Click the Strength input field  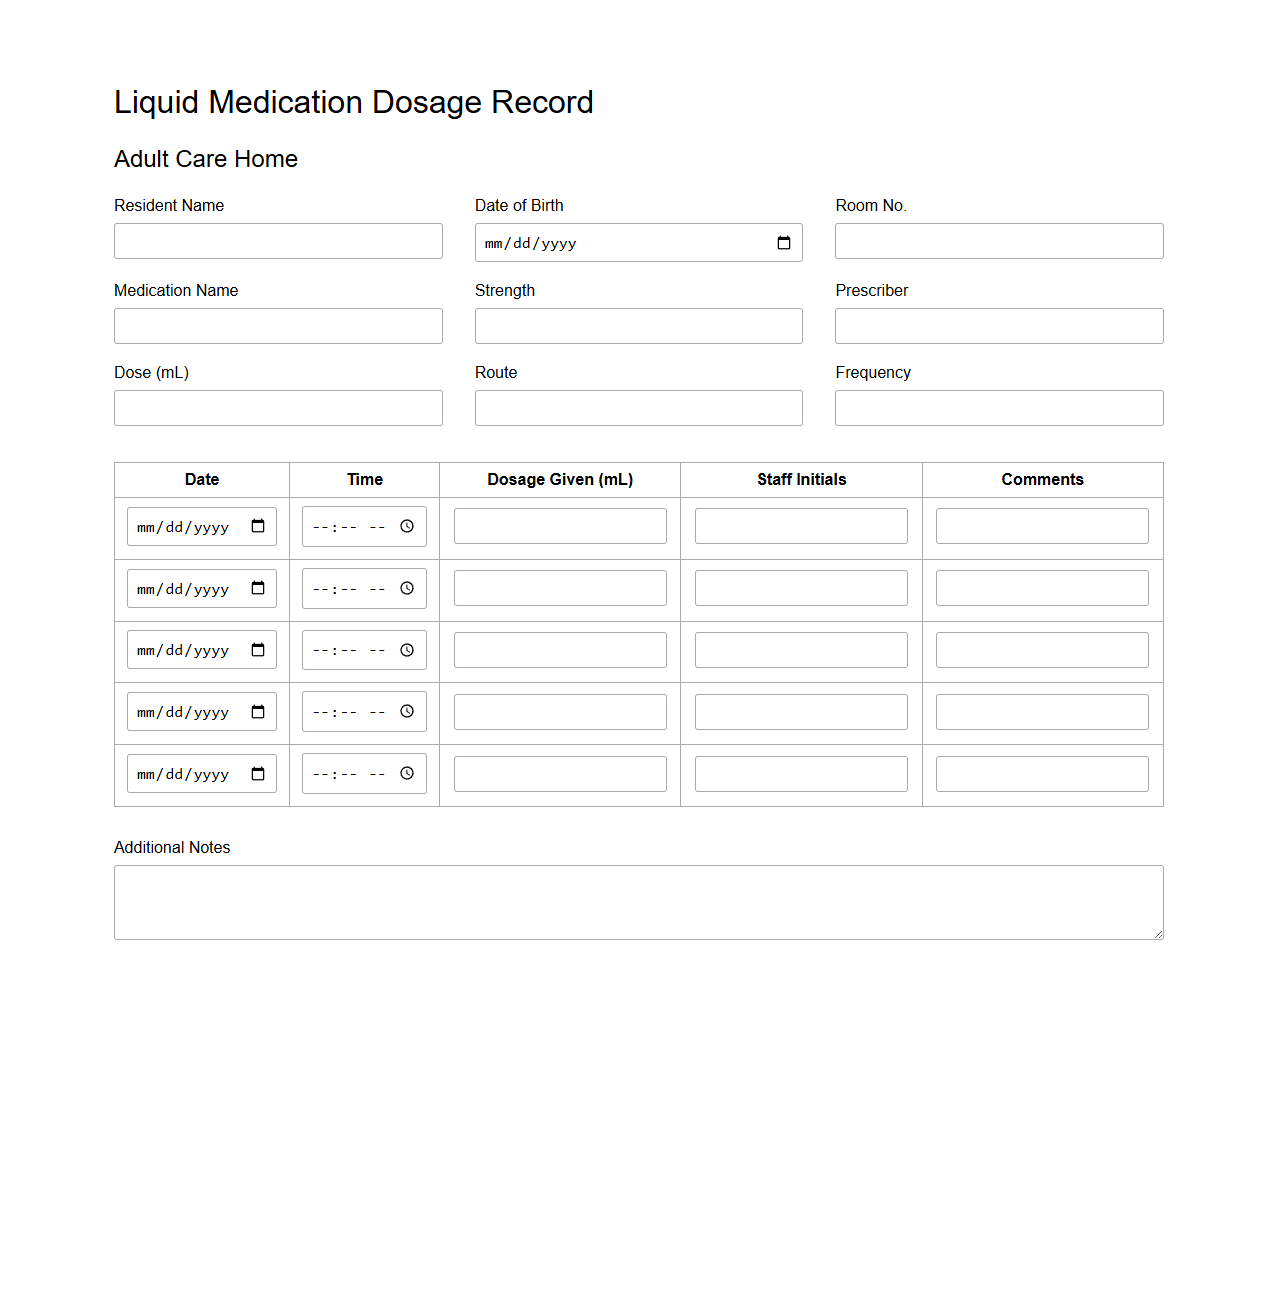(x=638, y=326)
